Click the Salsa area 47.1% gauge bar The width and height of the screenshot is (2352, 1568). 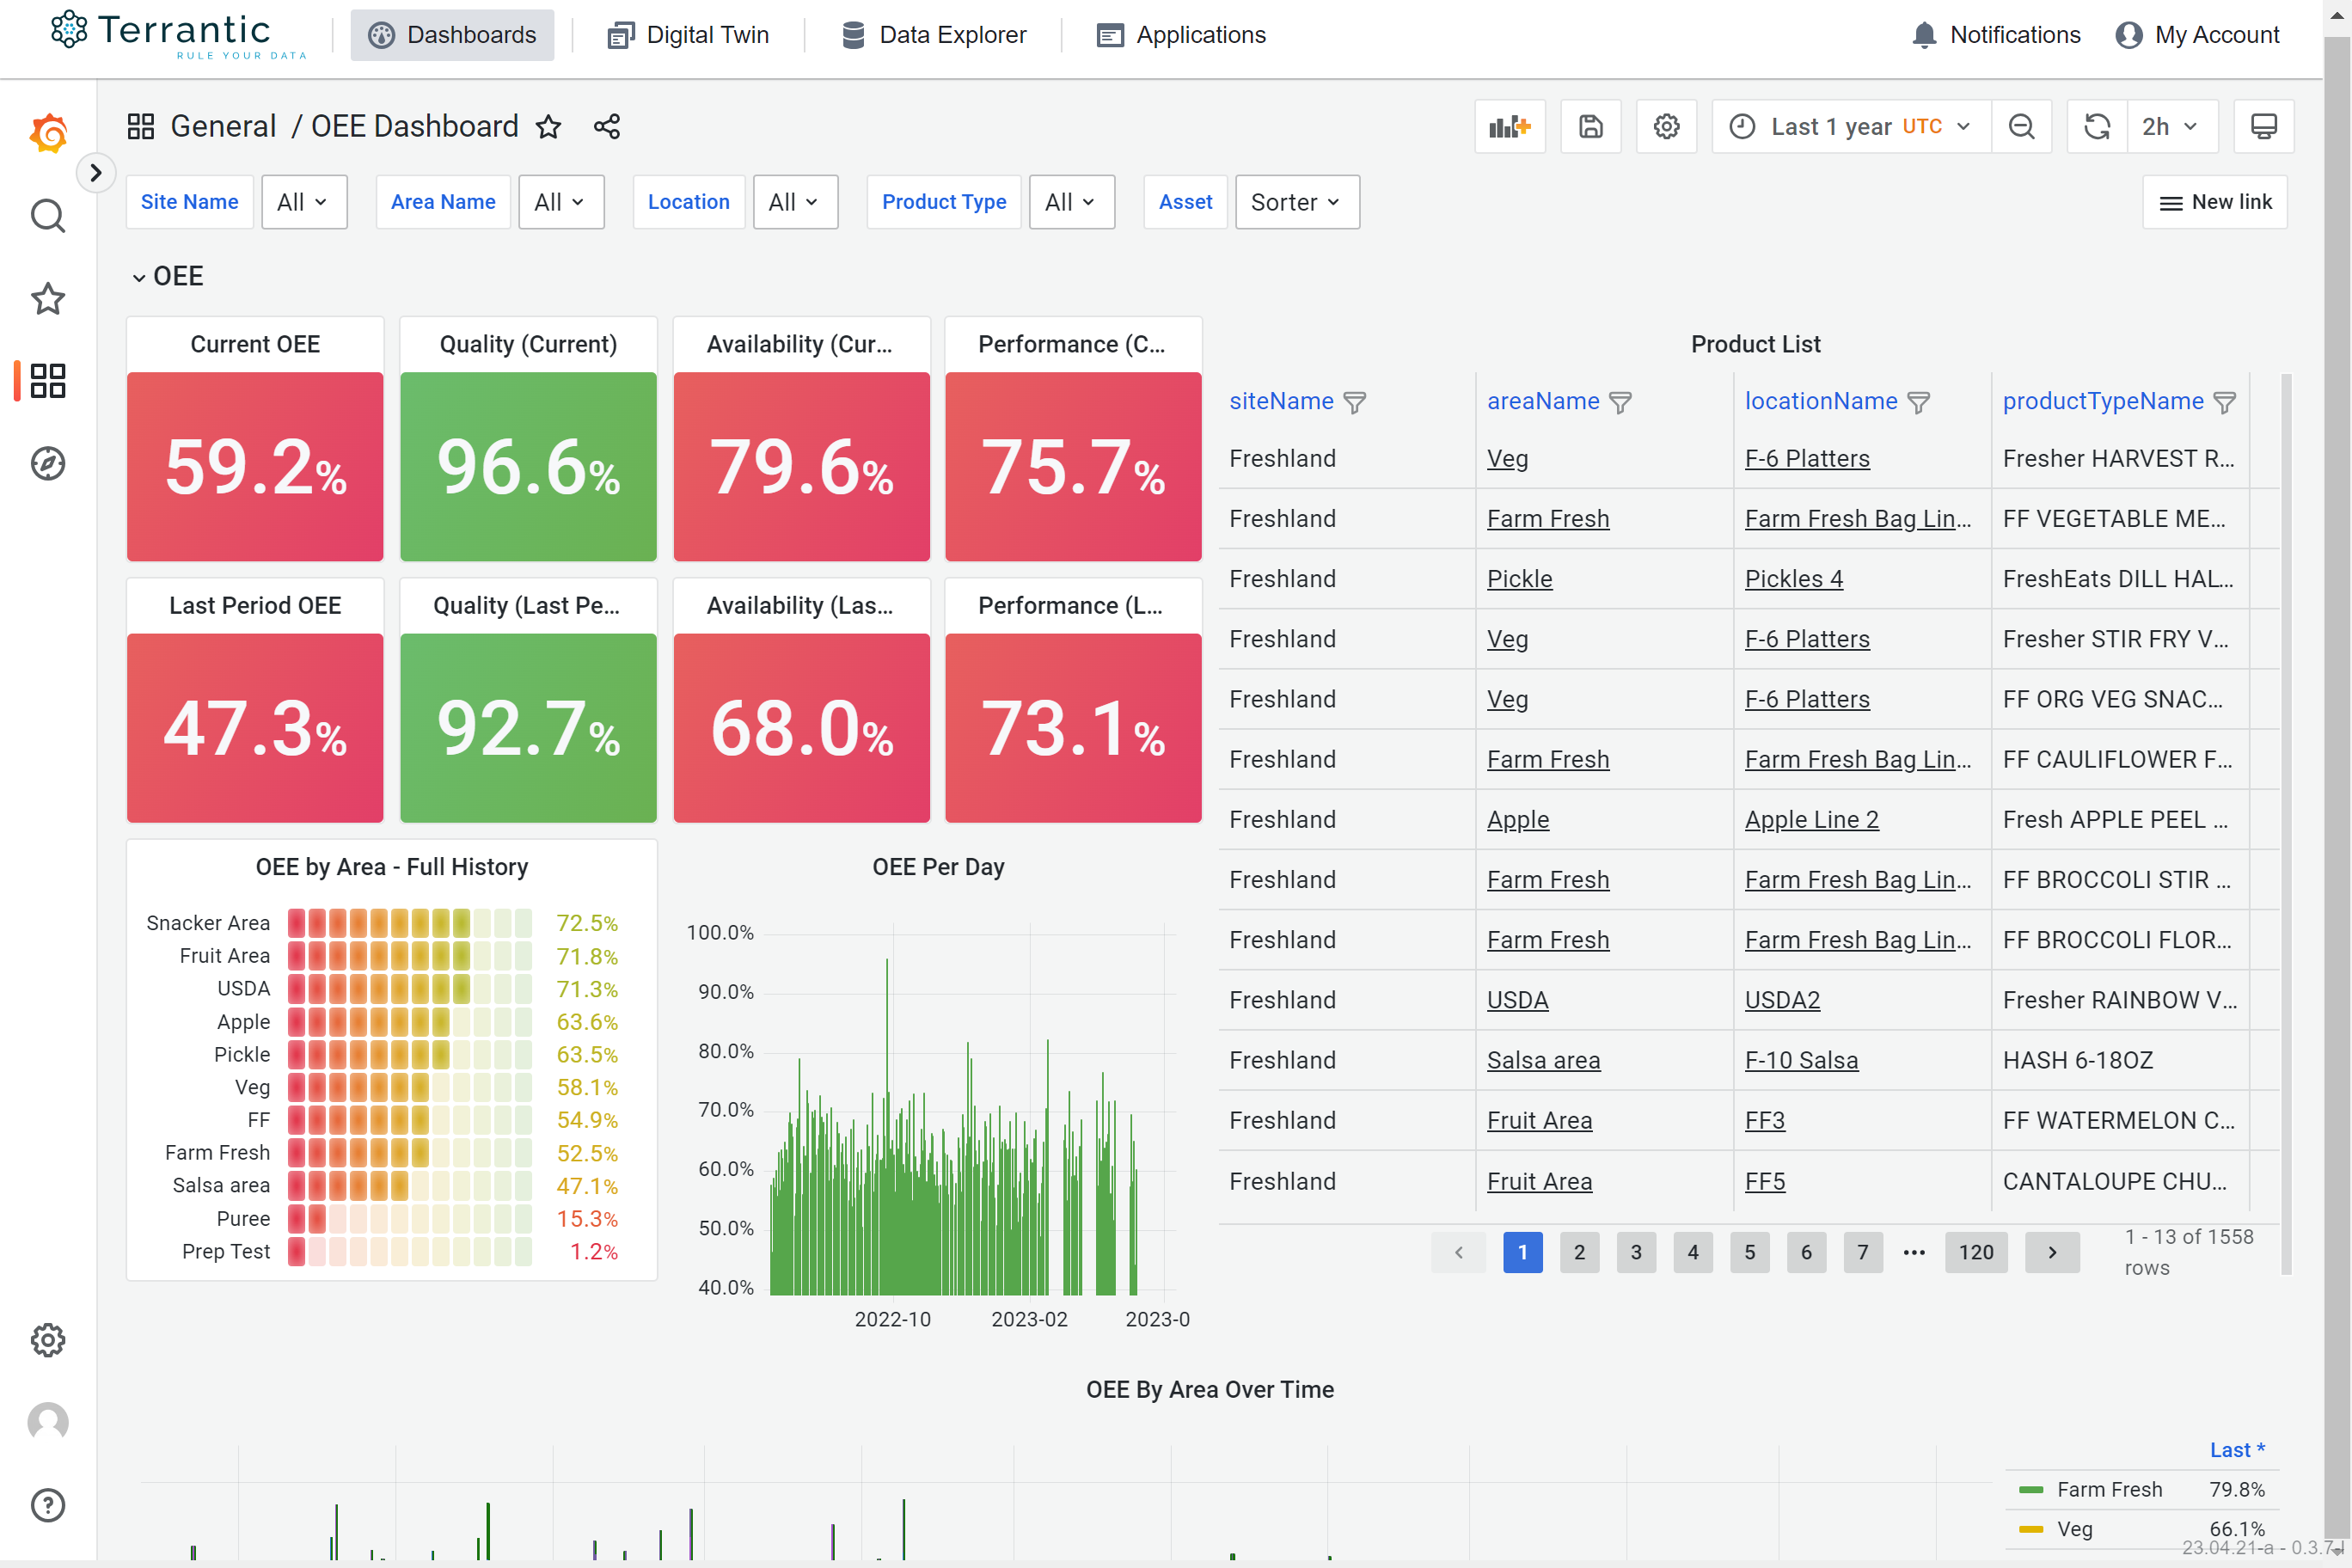click(410, 1186)
